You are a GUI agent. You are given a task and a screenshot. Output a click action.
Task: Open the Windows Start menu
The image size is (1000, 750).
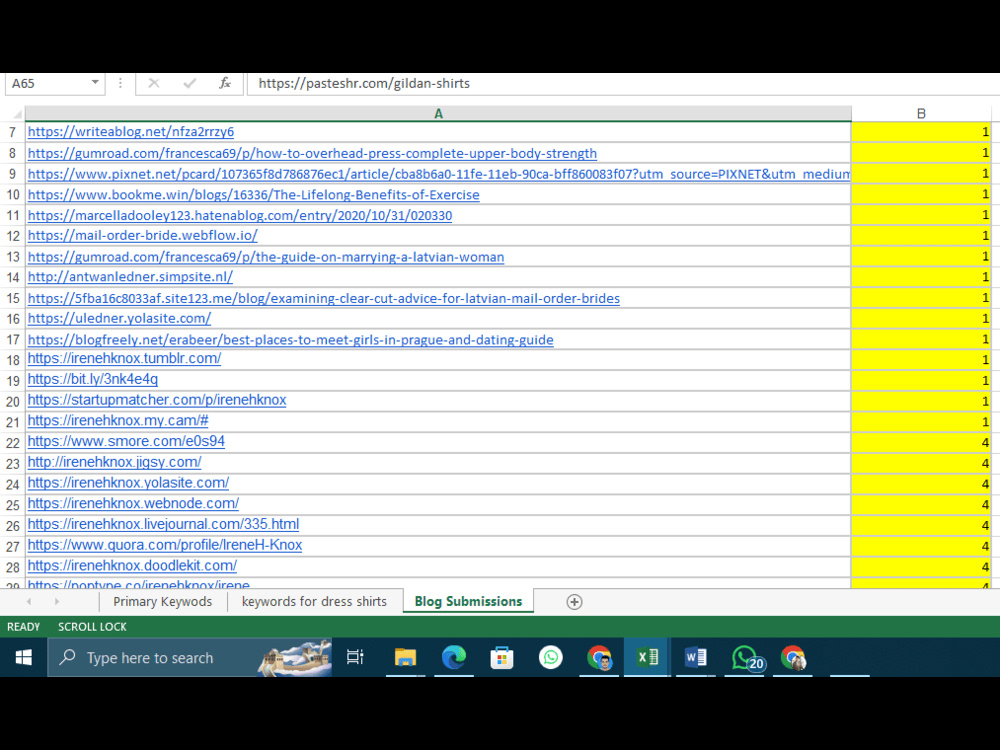point(24,658)
